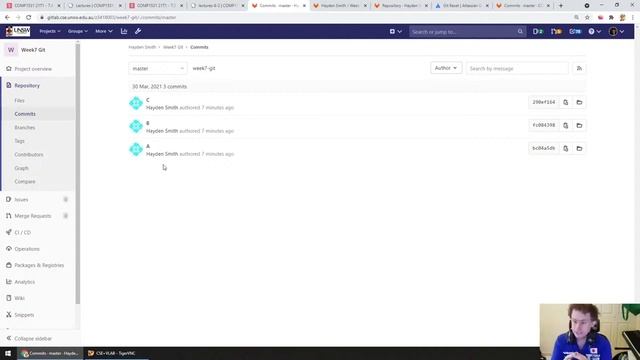640x360 pixels.
Task: Select Repository in sidebar
Action: pos(27,85)
